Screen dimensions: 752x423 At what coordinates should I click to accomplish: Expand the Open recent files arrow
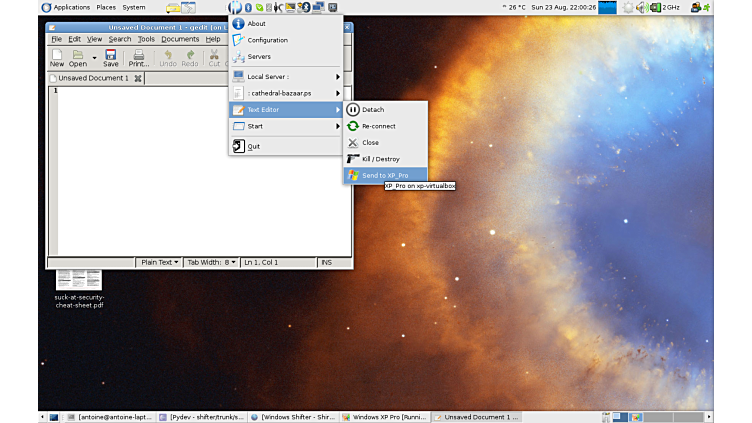pos(94,58)
